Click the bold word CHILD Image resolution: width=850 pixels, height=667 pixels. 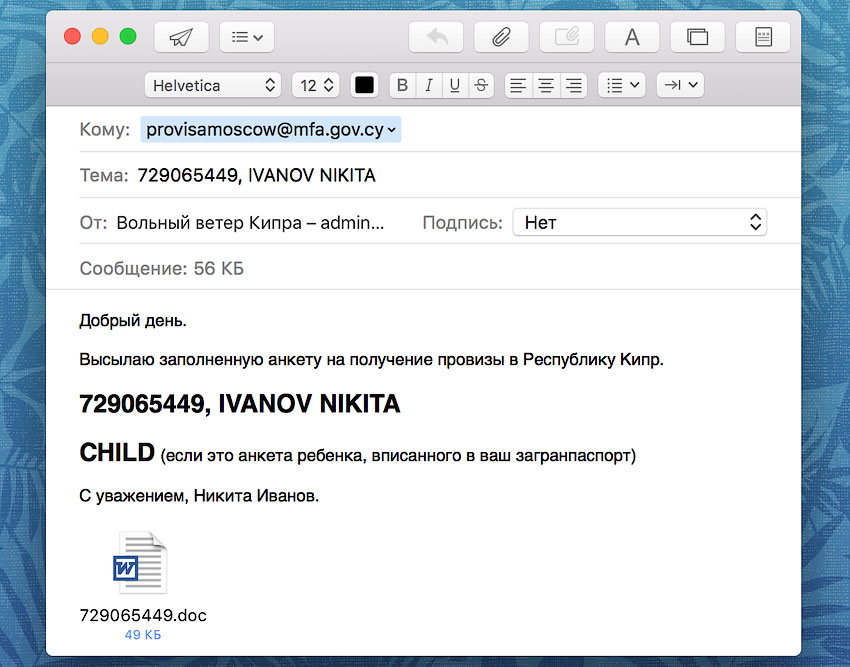pos(117,453)
